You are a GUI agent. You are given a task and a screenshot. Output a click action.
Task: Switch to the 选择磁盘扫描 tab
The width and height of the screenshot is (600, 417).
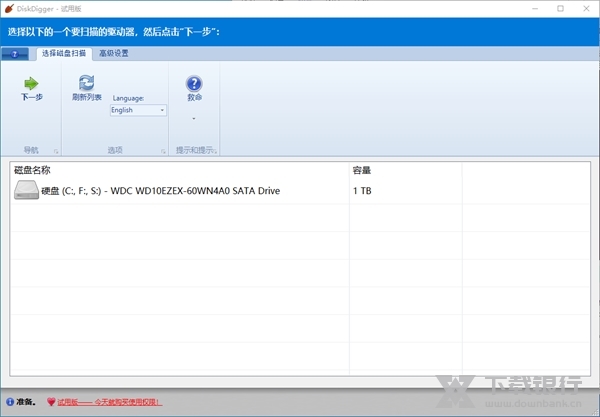[x=64, y=53]
